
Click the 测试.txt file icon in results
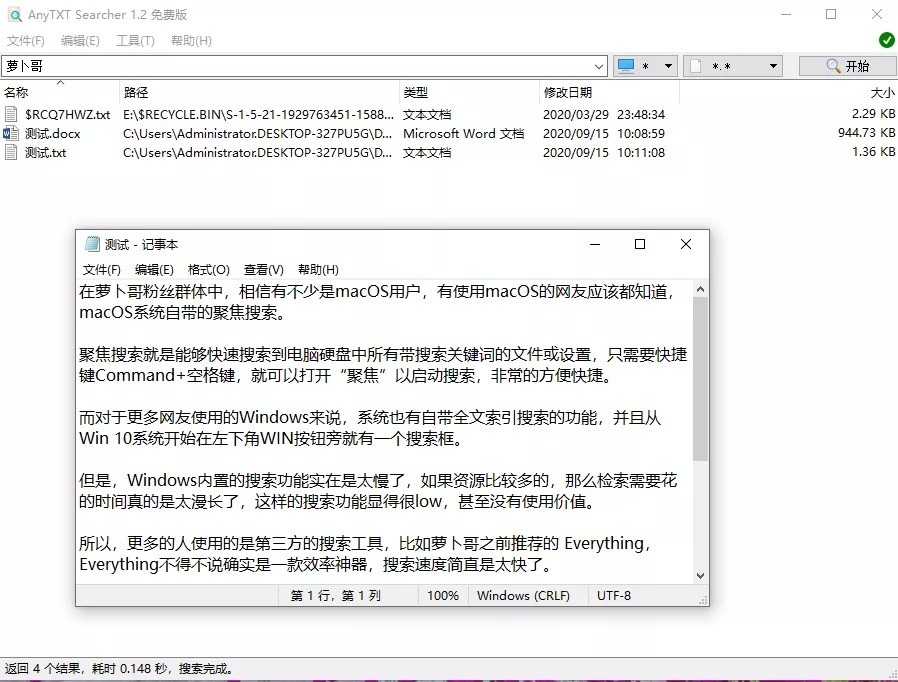pyautogui.click(x=12, y=153)
